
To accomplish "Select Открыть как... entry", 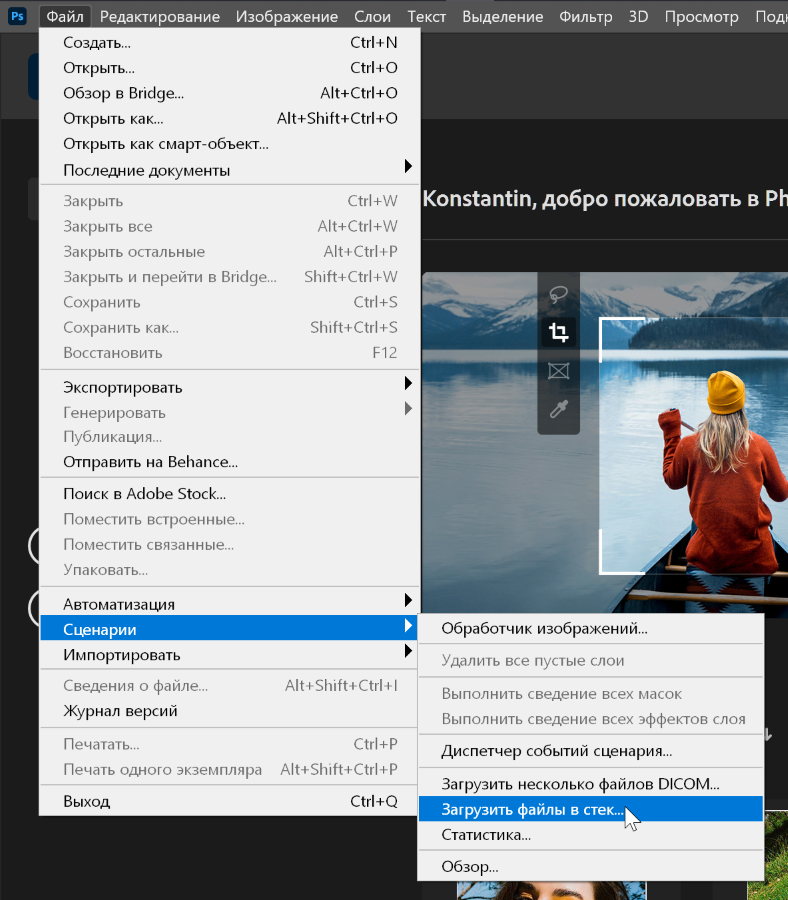I will [230, 118].
